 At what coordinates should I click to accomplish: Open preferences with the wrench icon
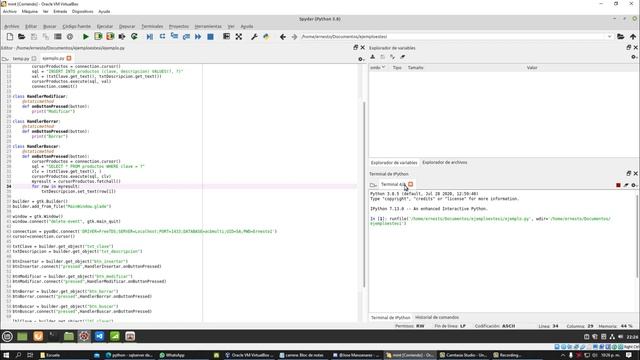point(254,37)
